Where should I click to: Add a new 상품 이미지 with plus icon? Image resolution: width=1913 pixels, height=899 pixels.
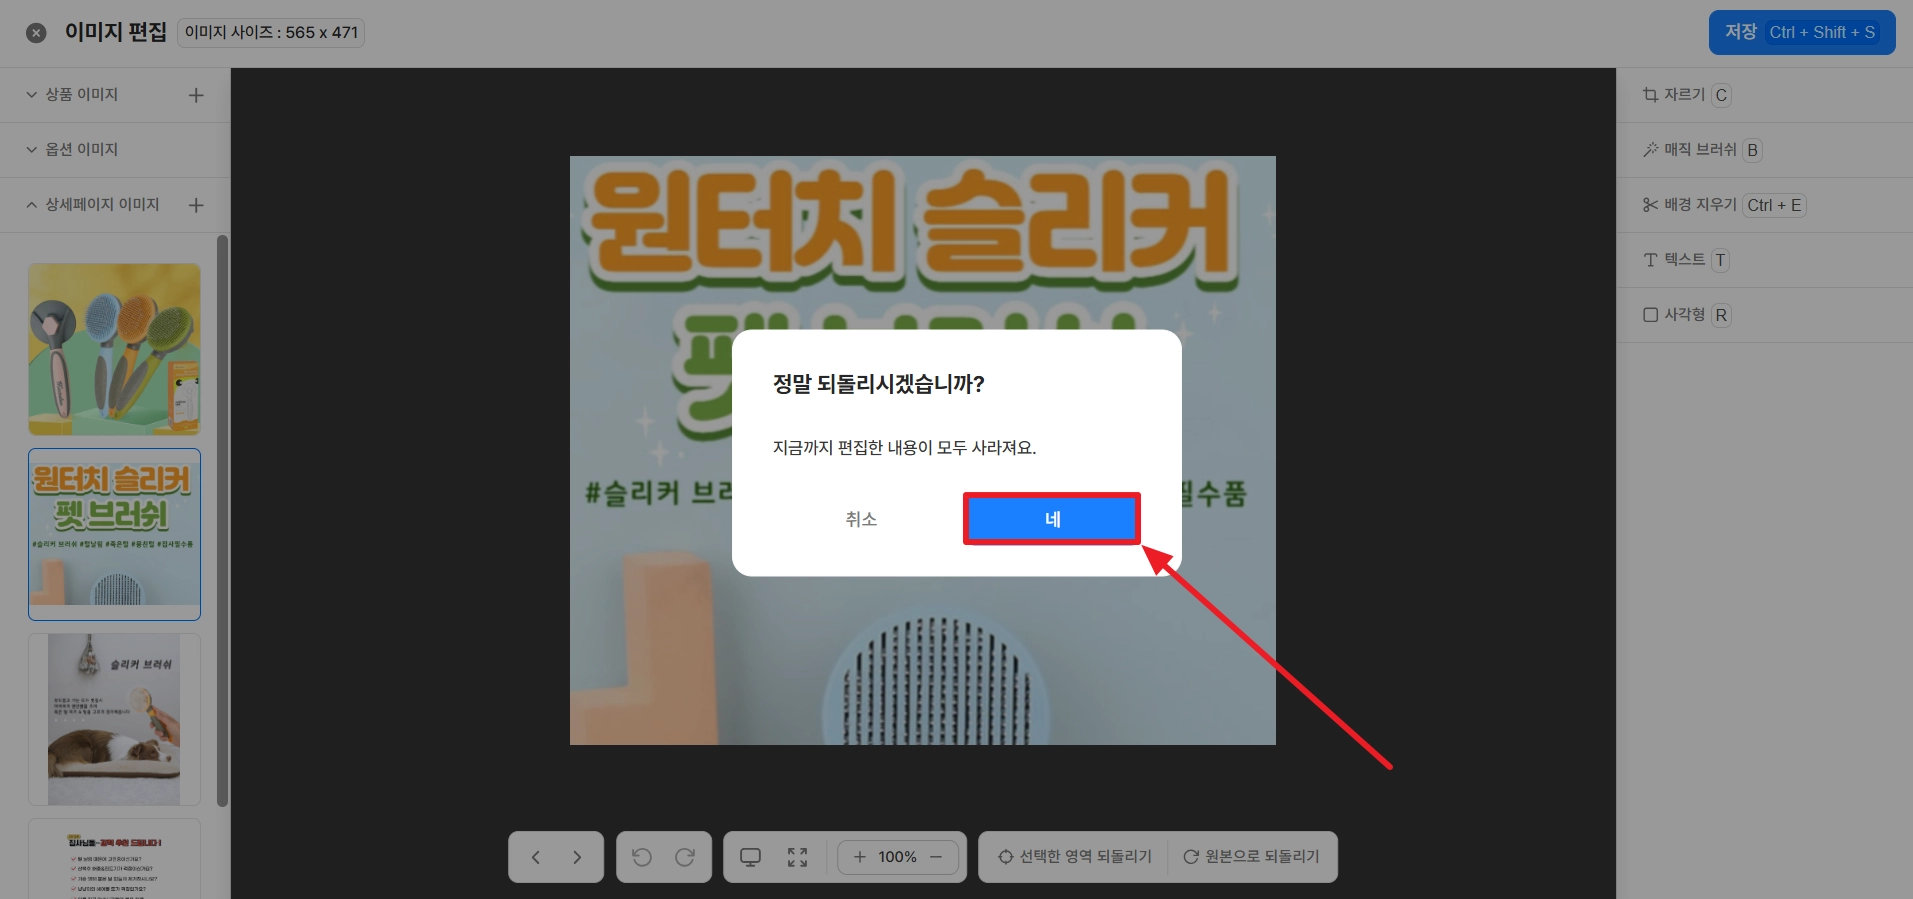[196, 95]
